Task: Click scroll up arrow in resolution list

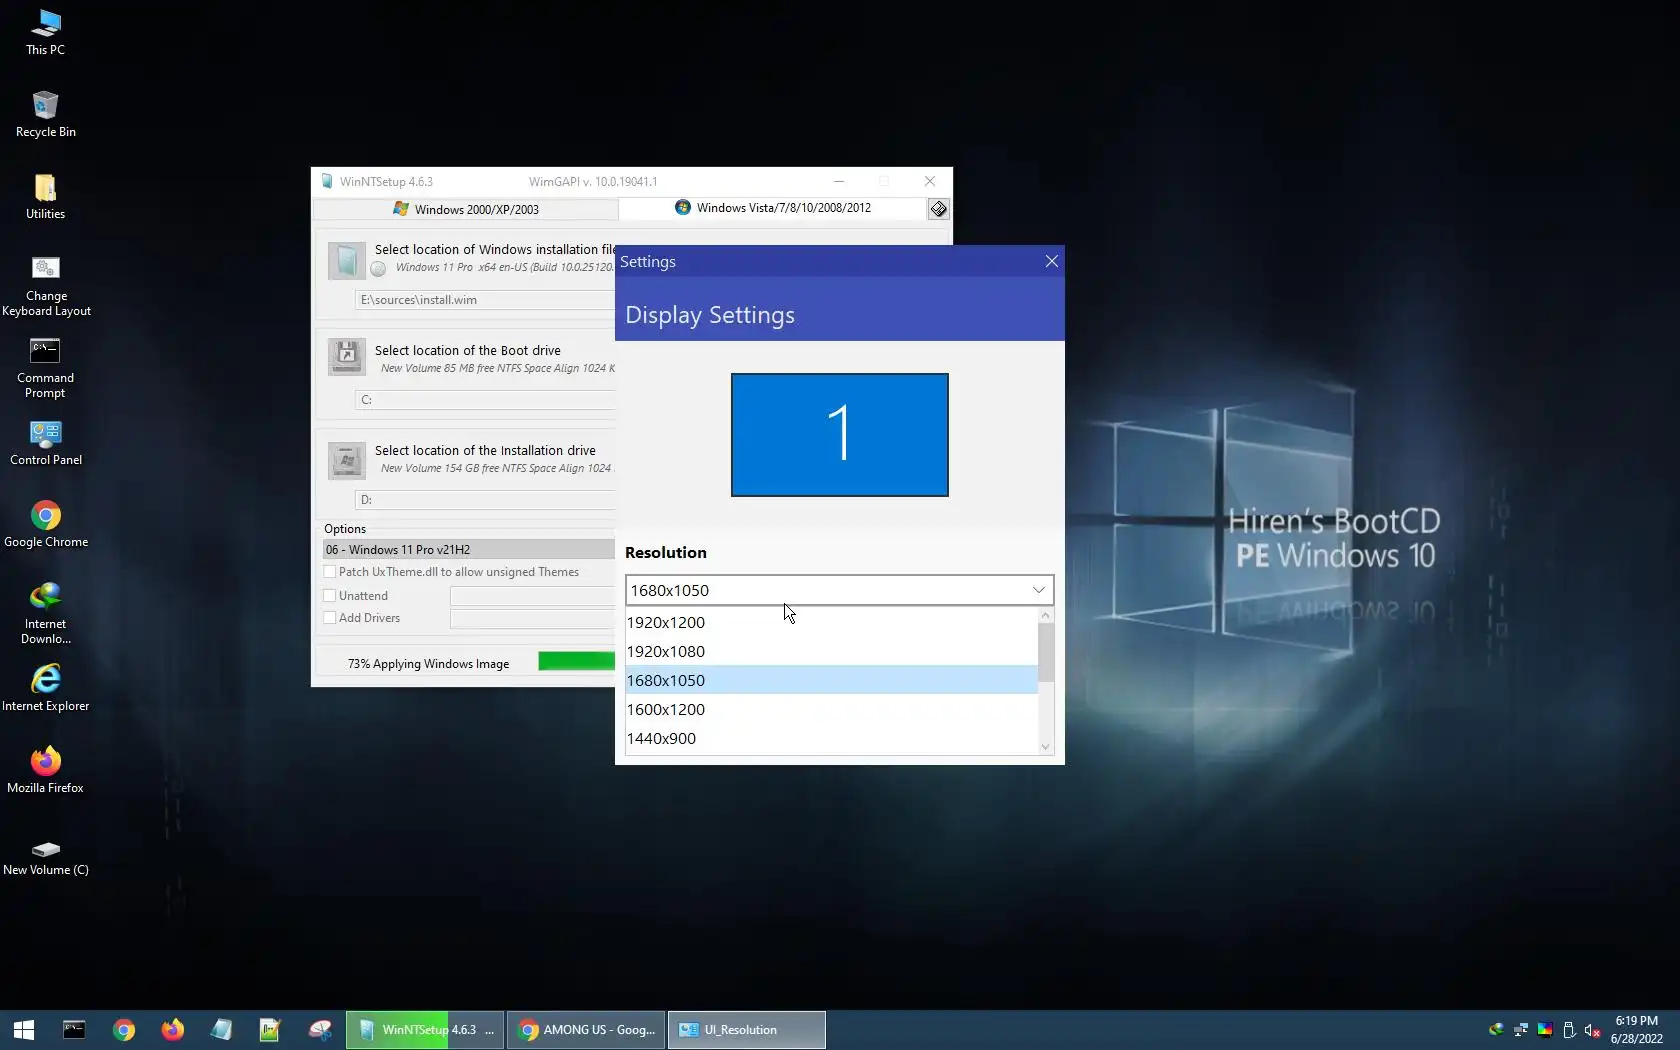Action: (x=1046, y=615)
